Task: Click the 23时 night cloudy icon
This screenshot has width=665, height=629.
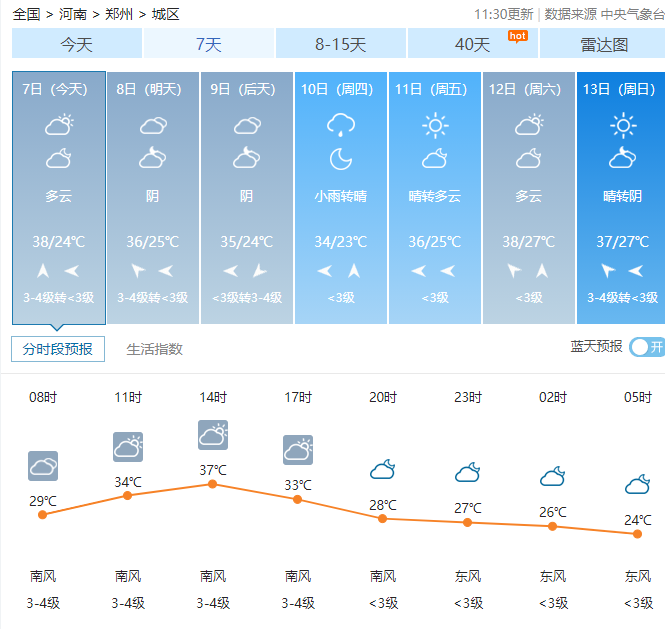Action: coord(467,472)
